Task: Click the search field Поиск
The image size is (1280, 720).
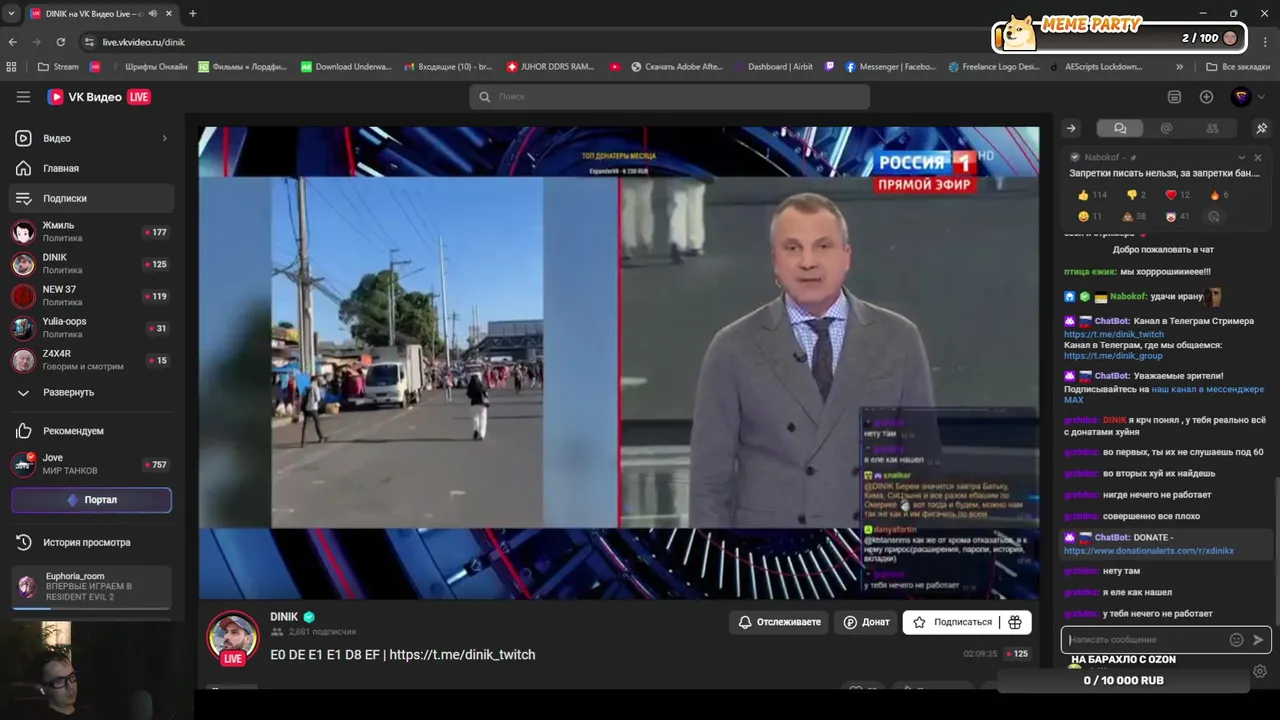Action: [669, 97]
